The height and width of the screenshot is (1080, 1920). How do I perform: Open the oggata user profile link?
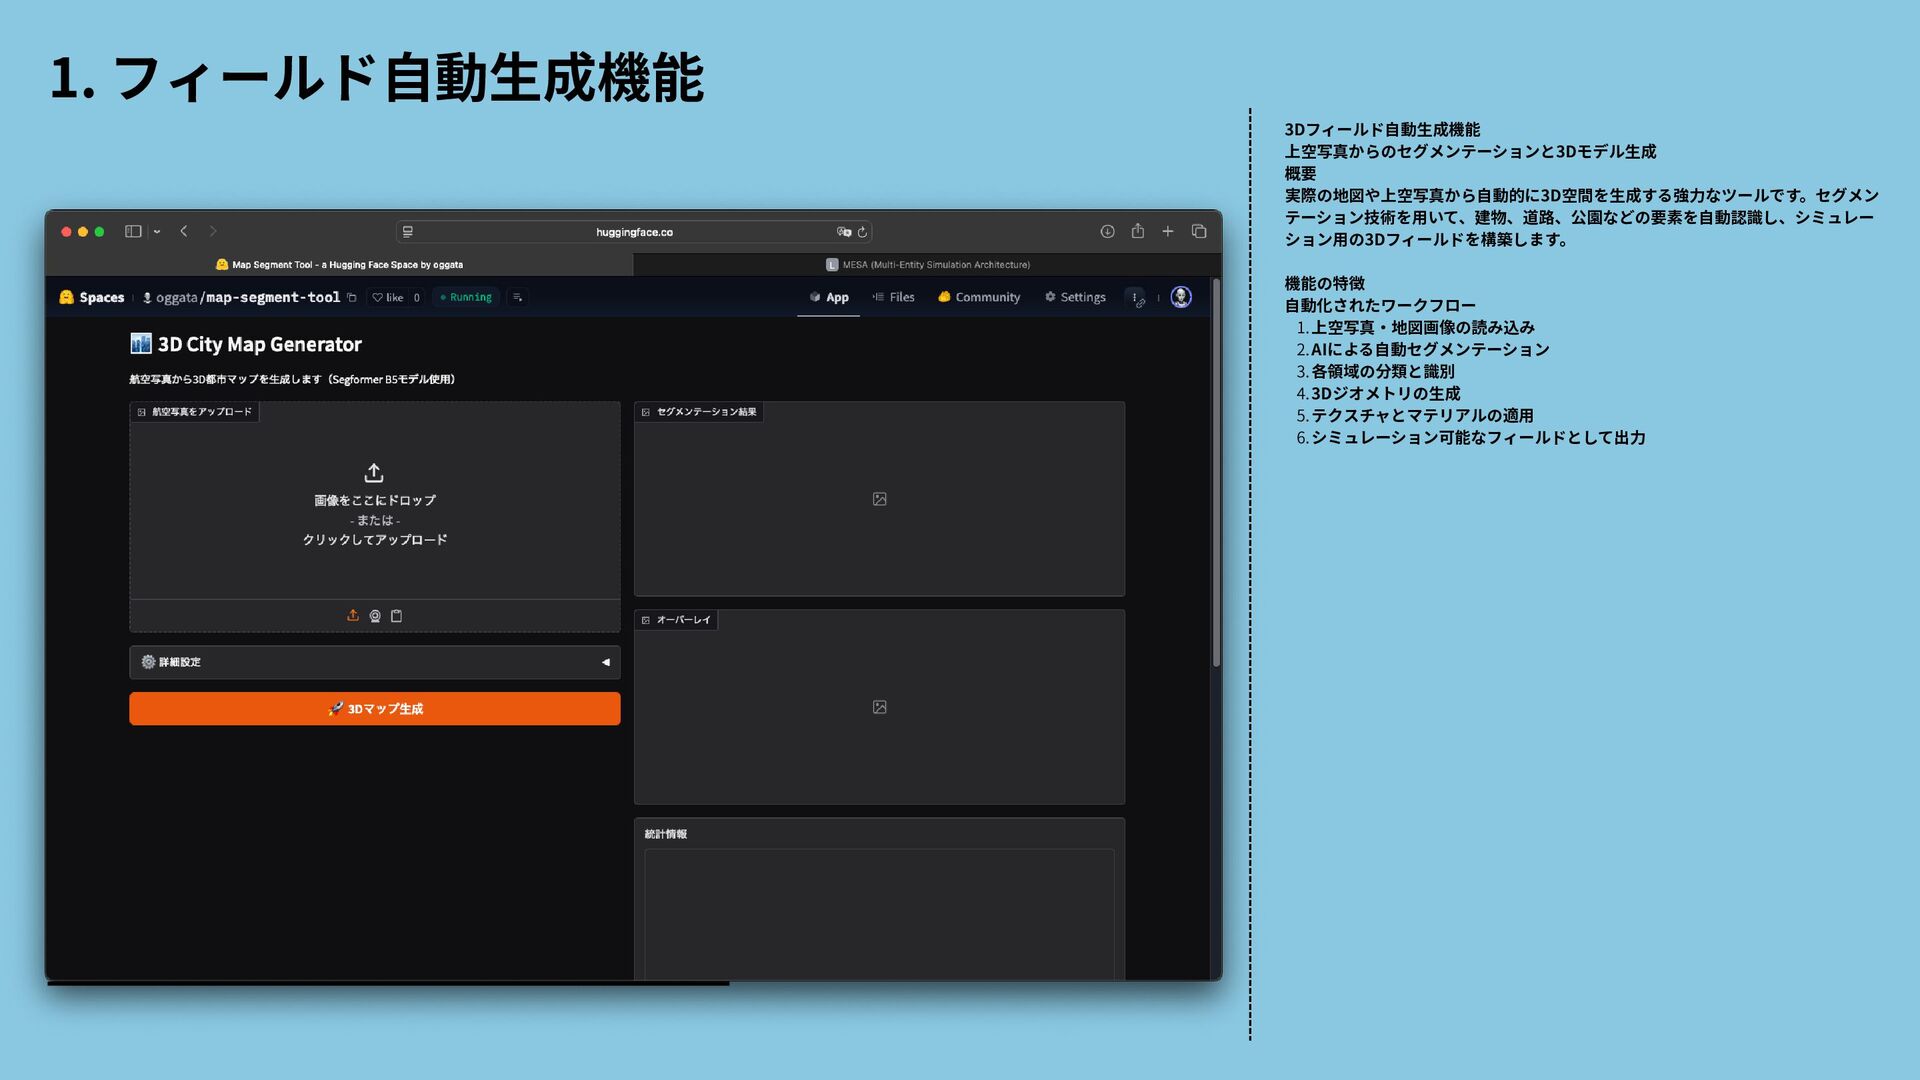tap(176, 298)
